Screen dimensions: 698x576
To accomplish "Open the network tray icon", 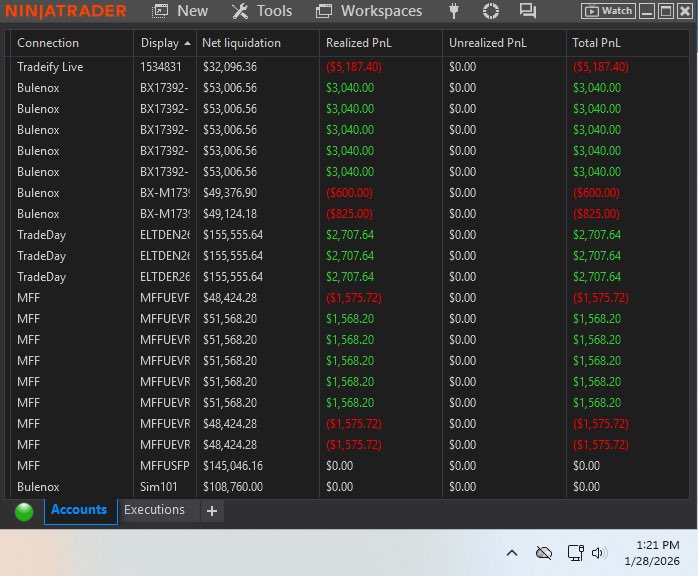I will pyautogui.click(x=576, y=553).
